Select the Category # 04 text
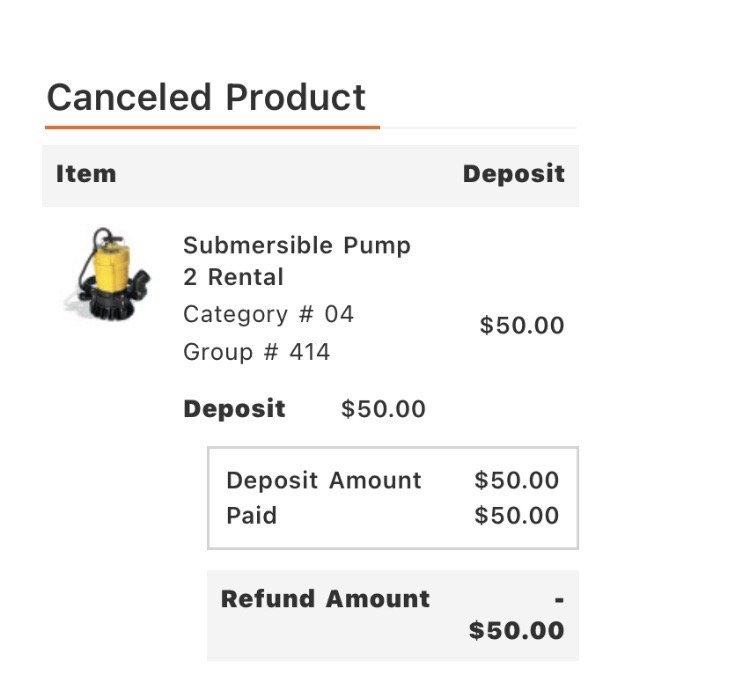The height and width of the screenshot is (698, 744). click(x=268, y=314)
